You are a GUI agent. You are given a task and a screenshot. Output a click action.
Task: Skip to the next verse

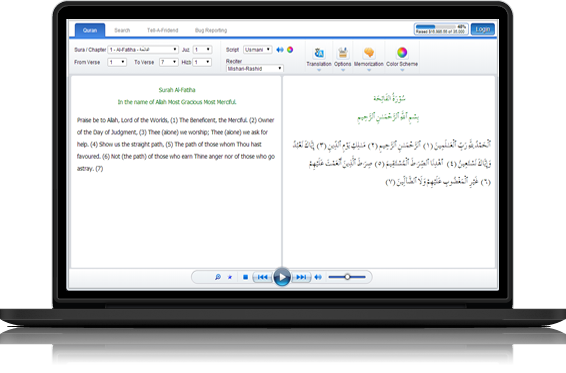pos(301,277)
